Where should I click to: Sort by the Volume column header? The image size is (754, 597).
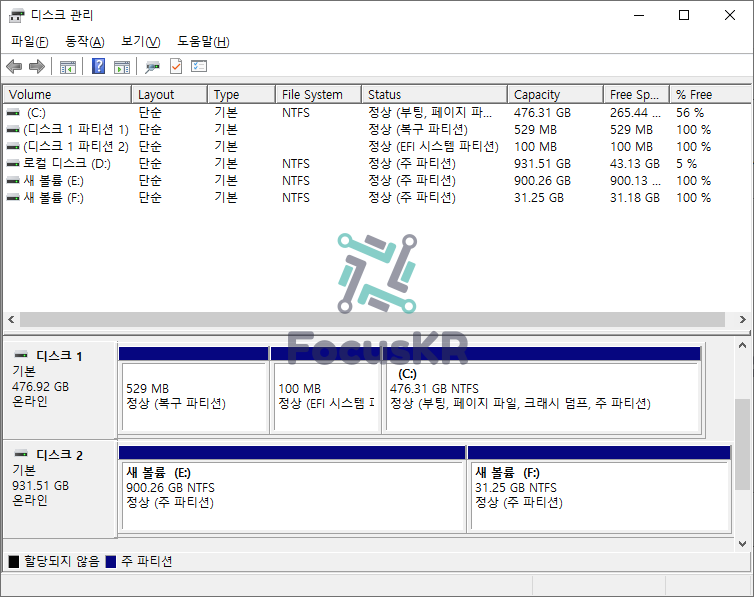click(67, 94)
